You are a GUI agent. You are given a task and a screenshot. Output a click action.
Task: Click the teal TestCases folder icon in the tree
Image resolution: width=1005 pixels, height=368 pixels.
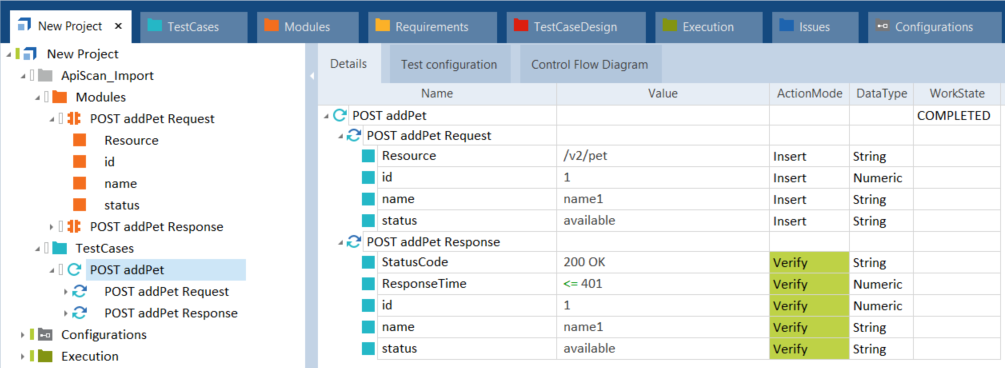[59, 247]
